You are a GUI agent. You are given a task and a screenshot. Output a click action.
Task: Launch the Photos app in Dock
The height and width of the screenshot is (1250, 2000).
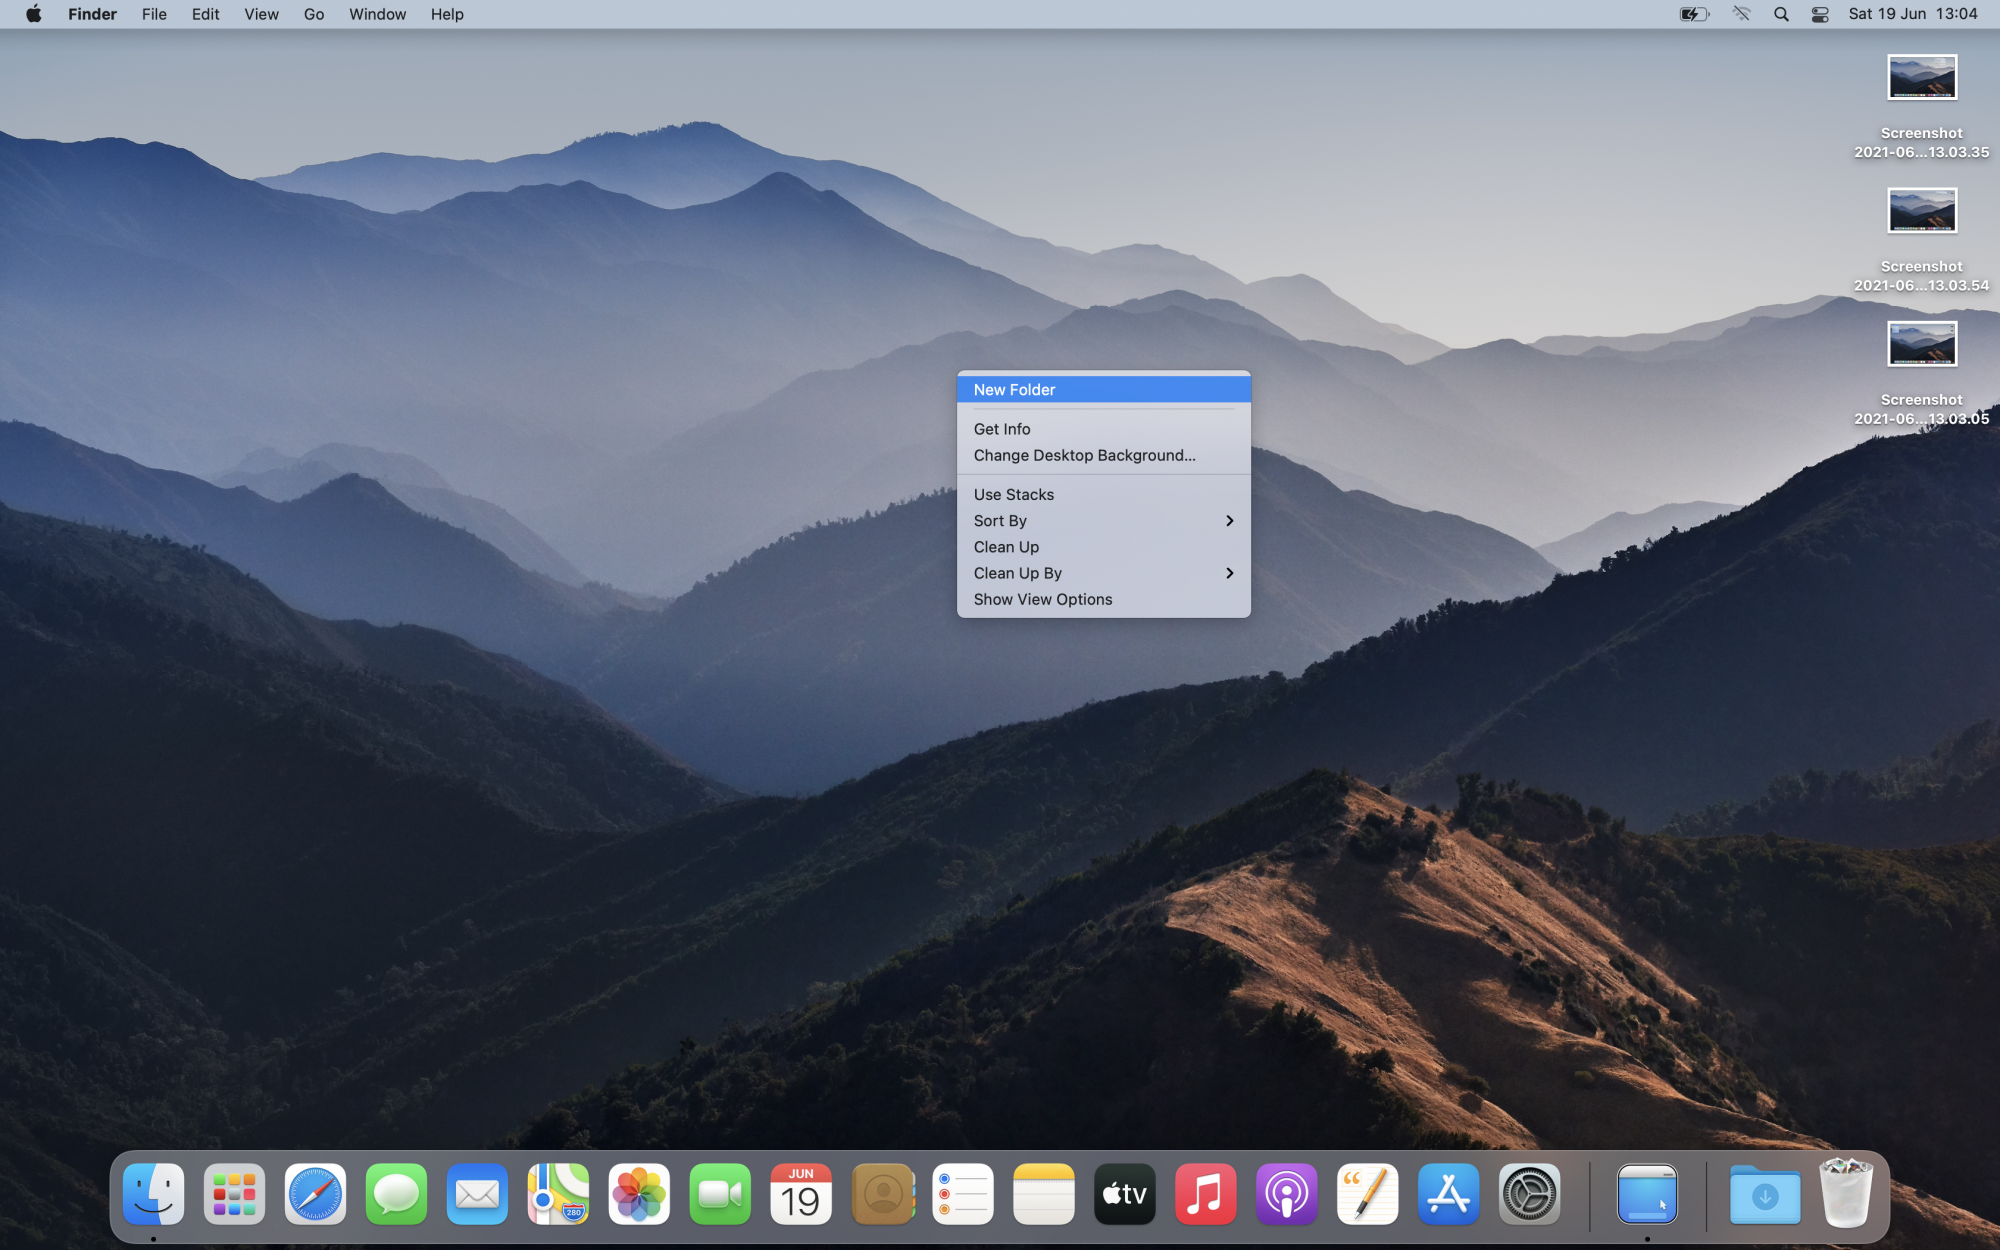pyautogui.click(x=639, y=1194)
